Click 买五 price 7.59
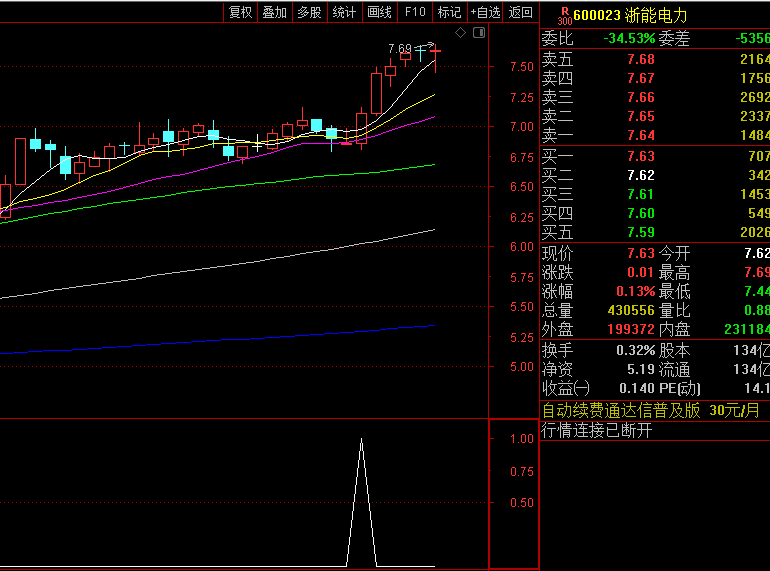 pyautogui.click(x=641, y=232)
